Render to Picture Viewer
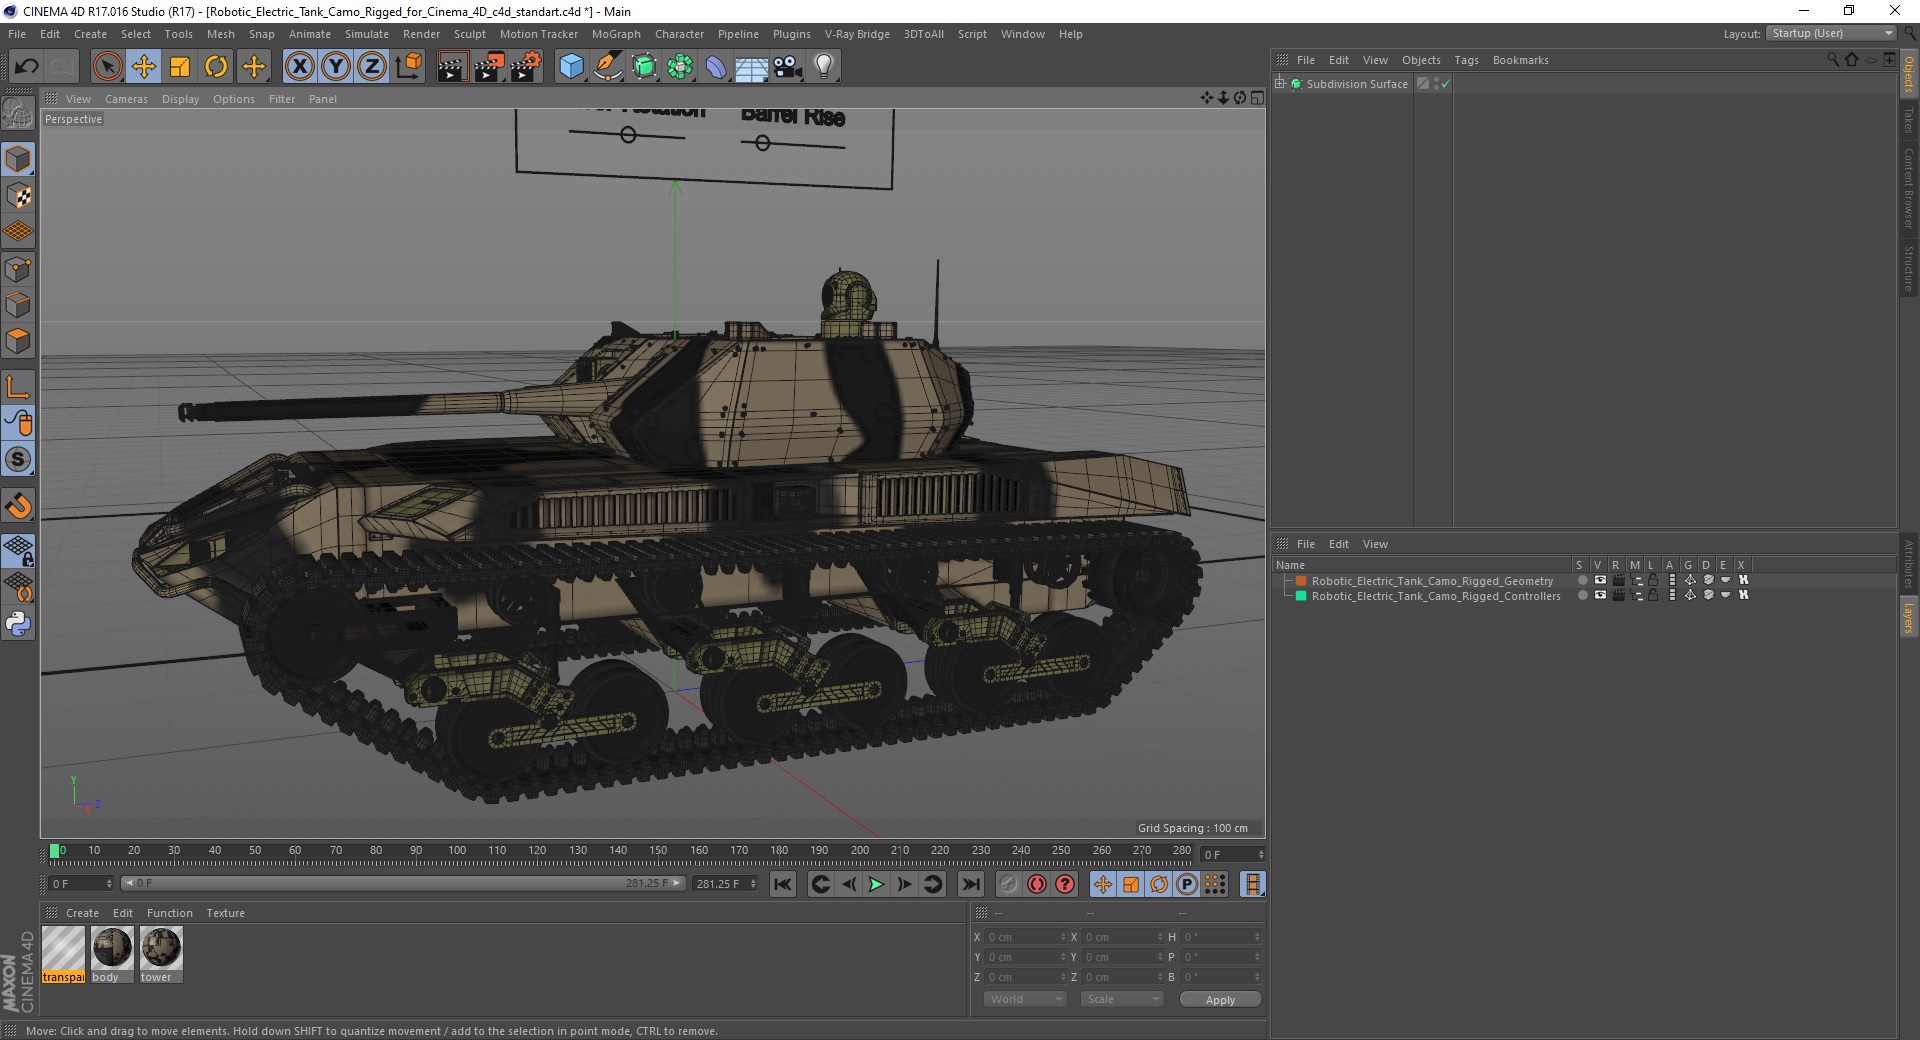The width and height of the screenshot is (1920, 1040). click(x=489, y=67)
